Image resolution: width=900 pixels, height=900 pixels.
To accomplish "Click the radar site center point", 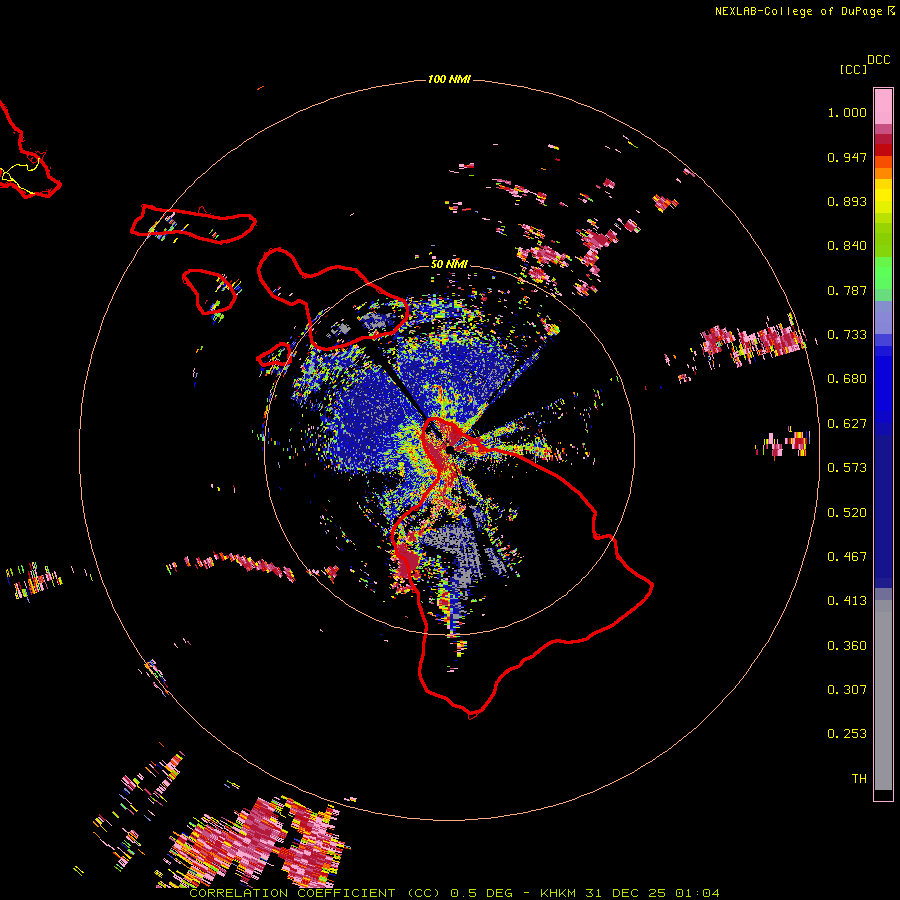I will click(449, 448).
